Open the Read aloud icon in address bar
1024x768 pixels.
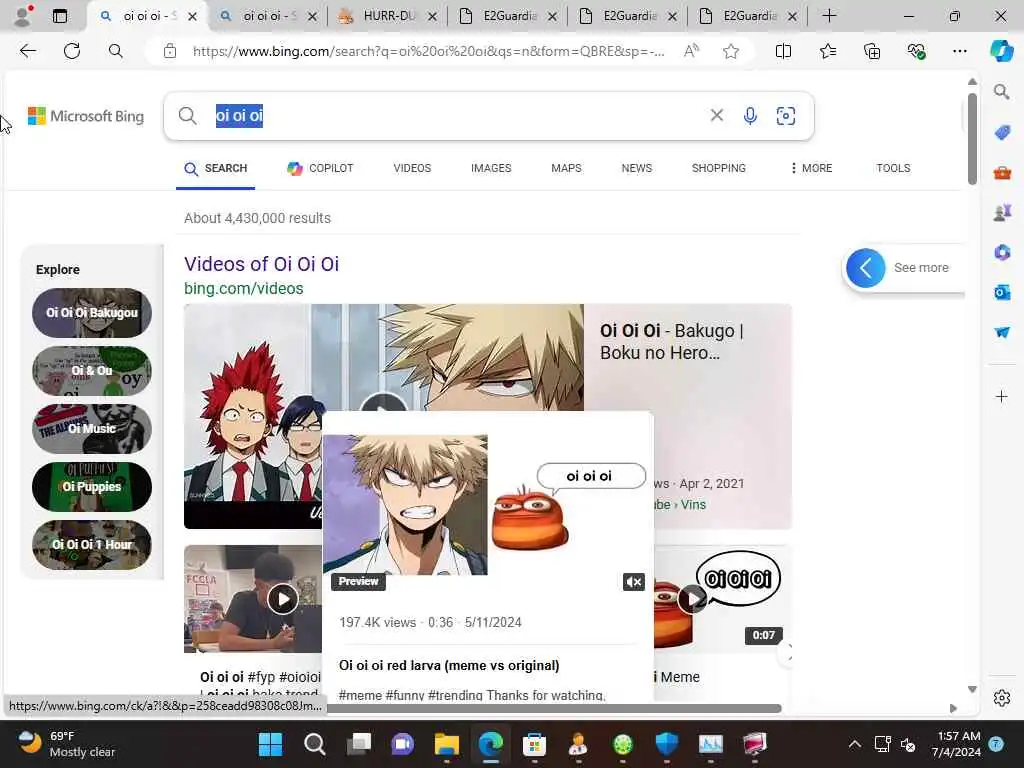coord(691,51)
